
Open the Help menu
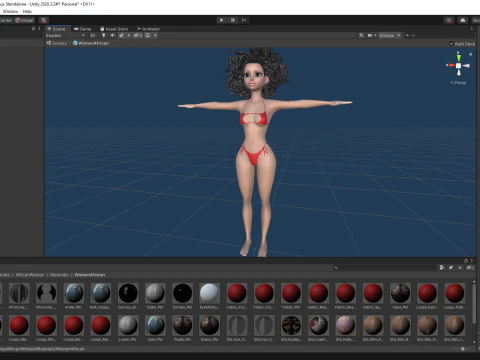click(27, 11)
